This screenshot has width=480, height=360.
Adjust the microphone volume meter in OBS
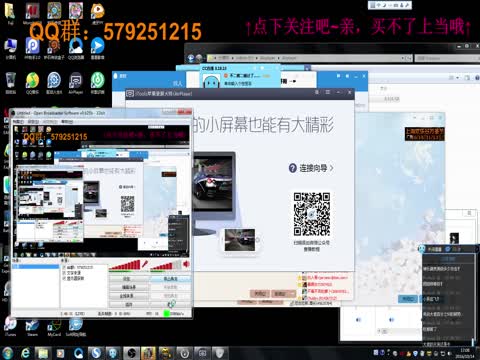point(125,265)
